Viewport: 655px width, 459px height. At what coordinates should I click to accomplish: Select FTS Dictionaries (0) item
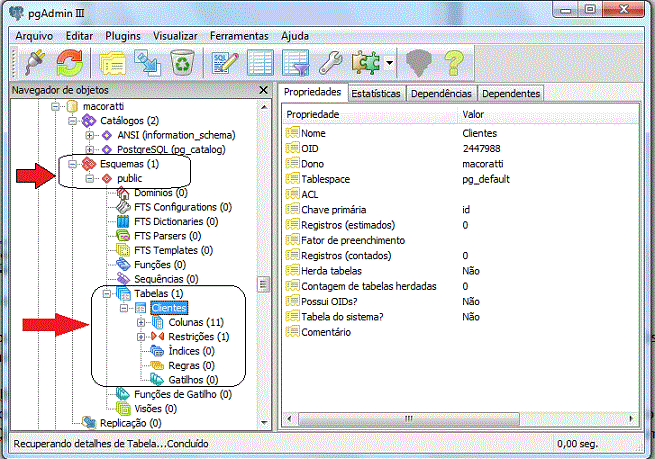coord(176,222)
